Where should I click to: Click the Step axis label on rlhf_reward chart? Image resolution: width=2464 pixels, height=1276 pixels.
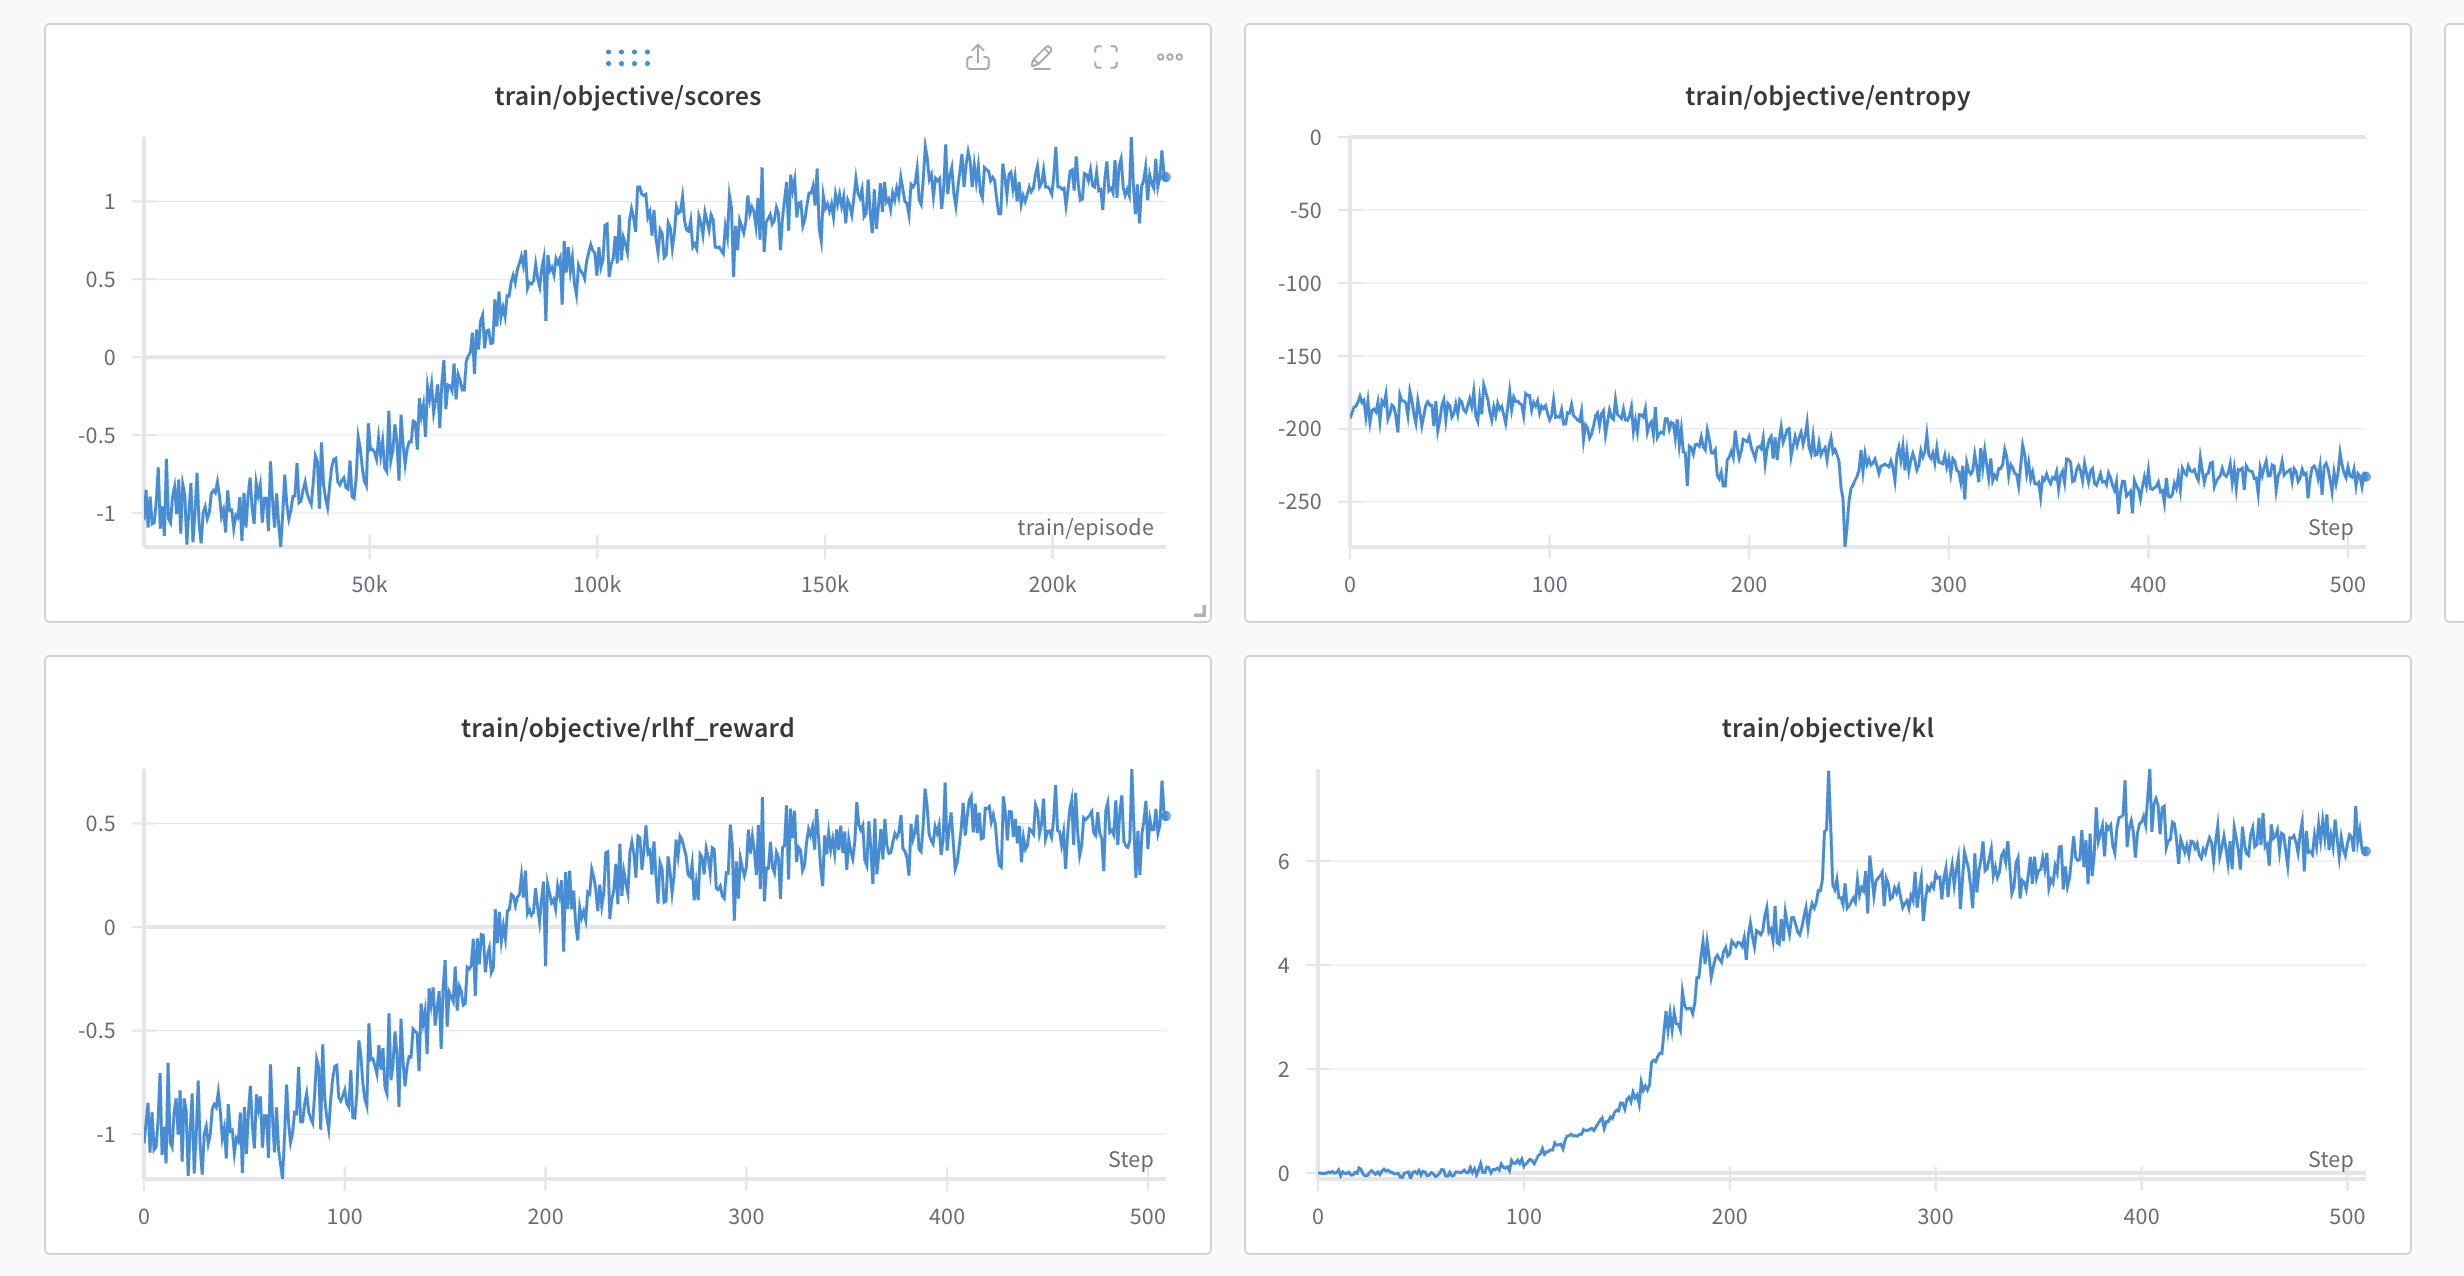(1130, 1159)
